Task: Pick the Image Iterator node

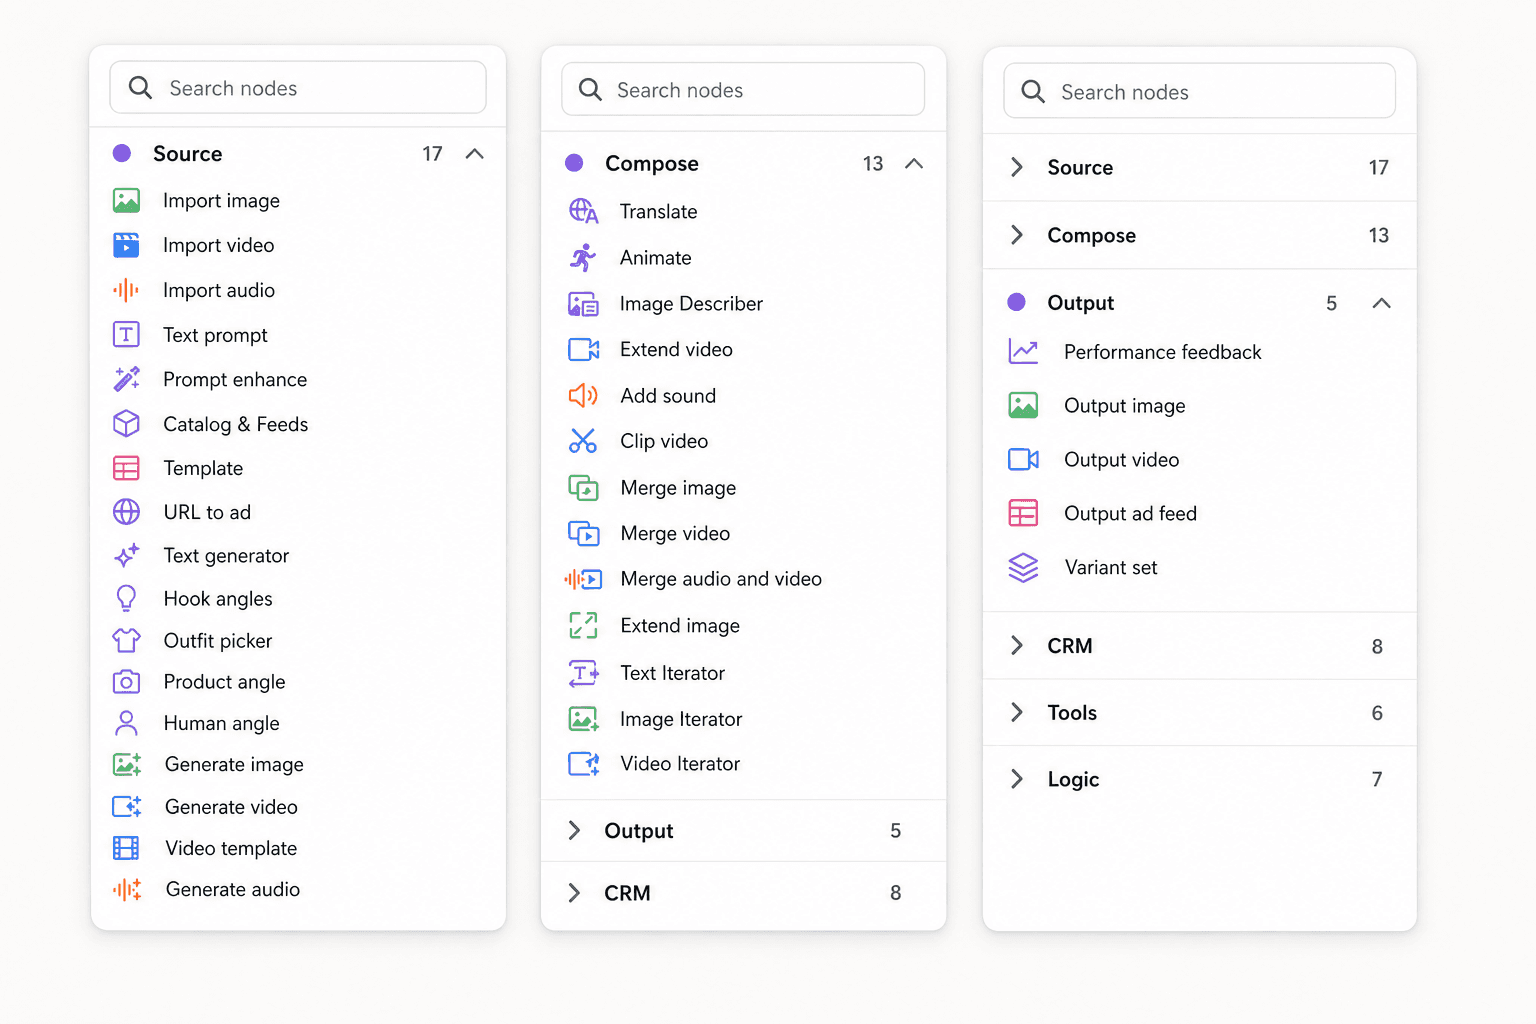Action: coord(743,719)
